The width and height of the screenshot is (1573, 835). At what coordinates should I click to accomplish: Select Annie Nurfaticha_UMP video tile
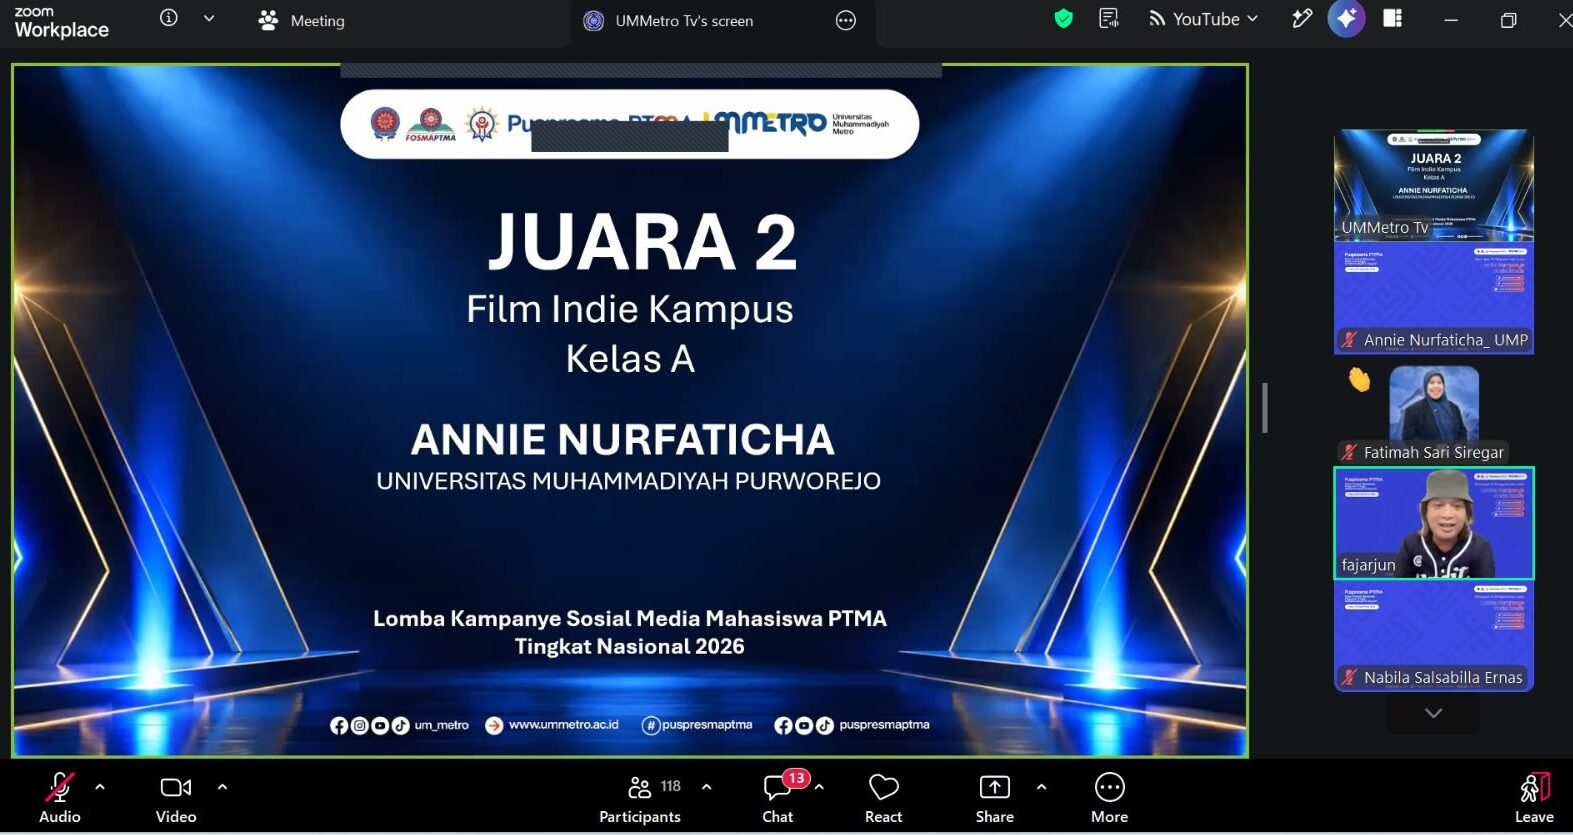tap(1434, 298)
